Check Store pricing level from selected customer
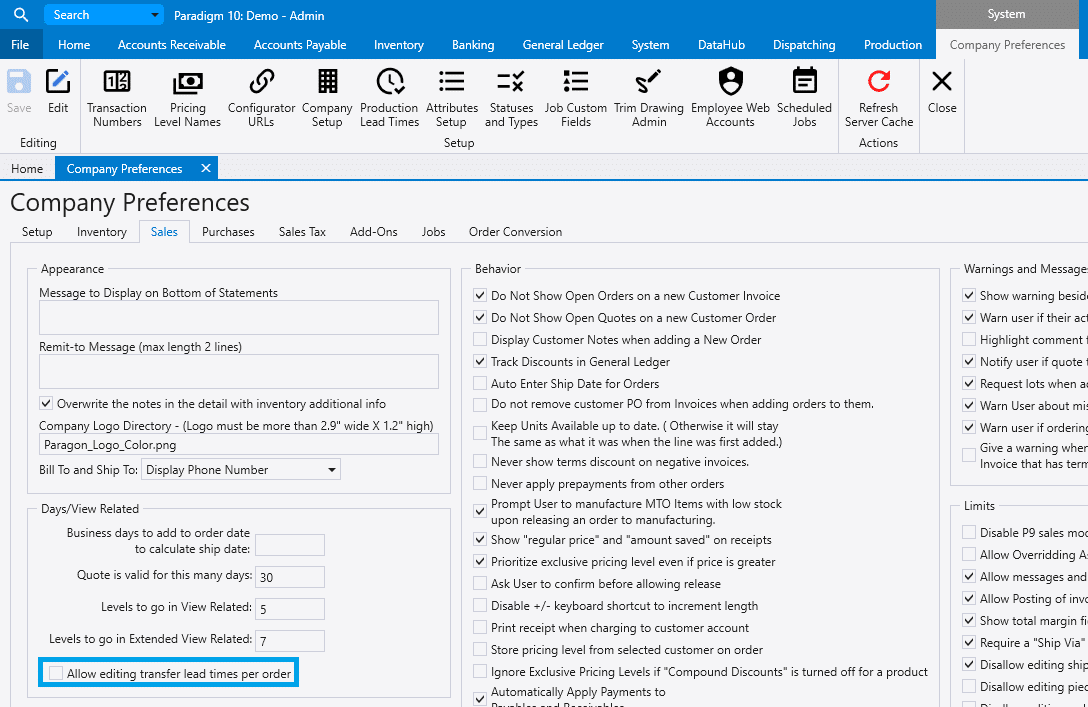1088x707 pixels. point(479,649)
